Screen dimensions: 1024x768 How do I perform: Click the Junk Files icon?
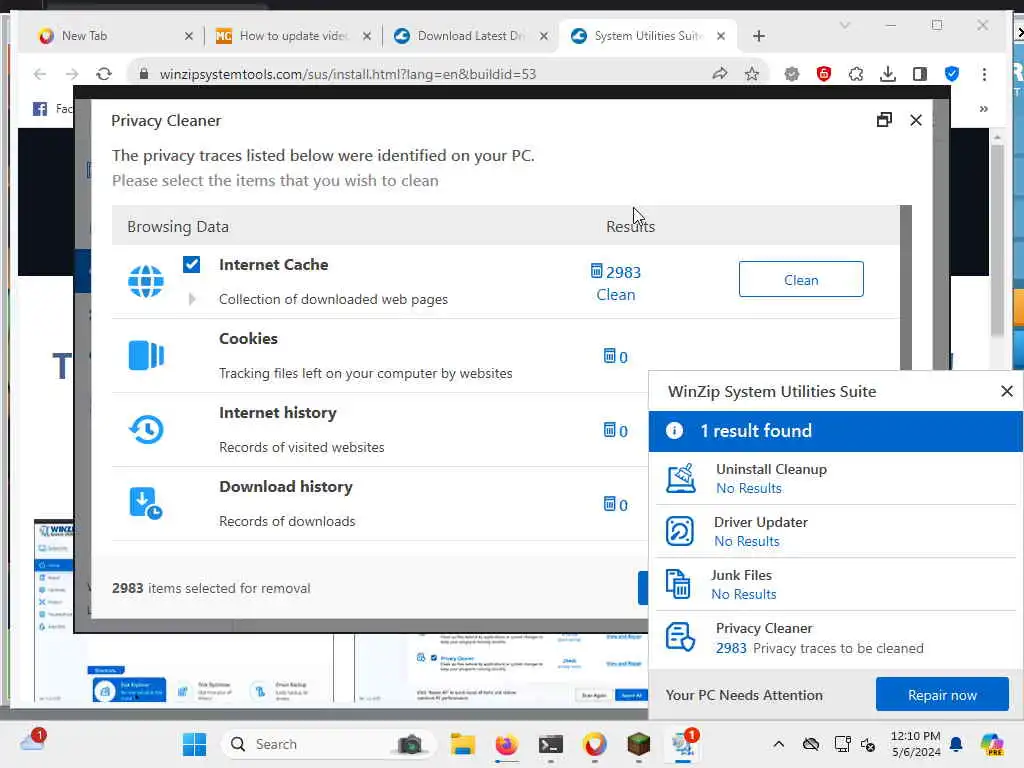678,584
